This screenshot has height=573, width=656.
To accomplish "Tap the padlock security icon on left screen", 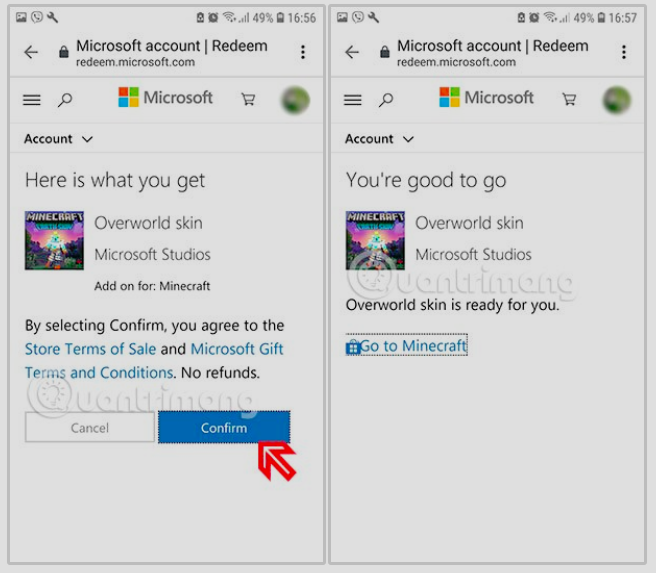I will pyautogui.click(x=64, y=52).
